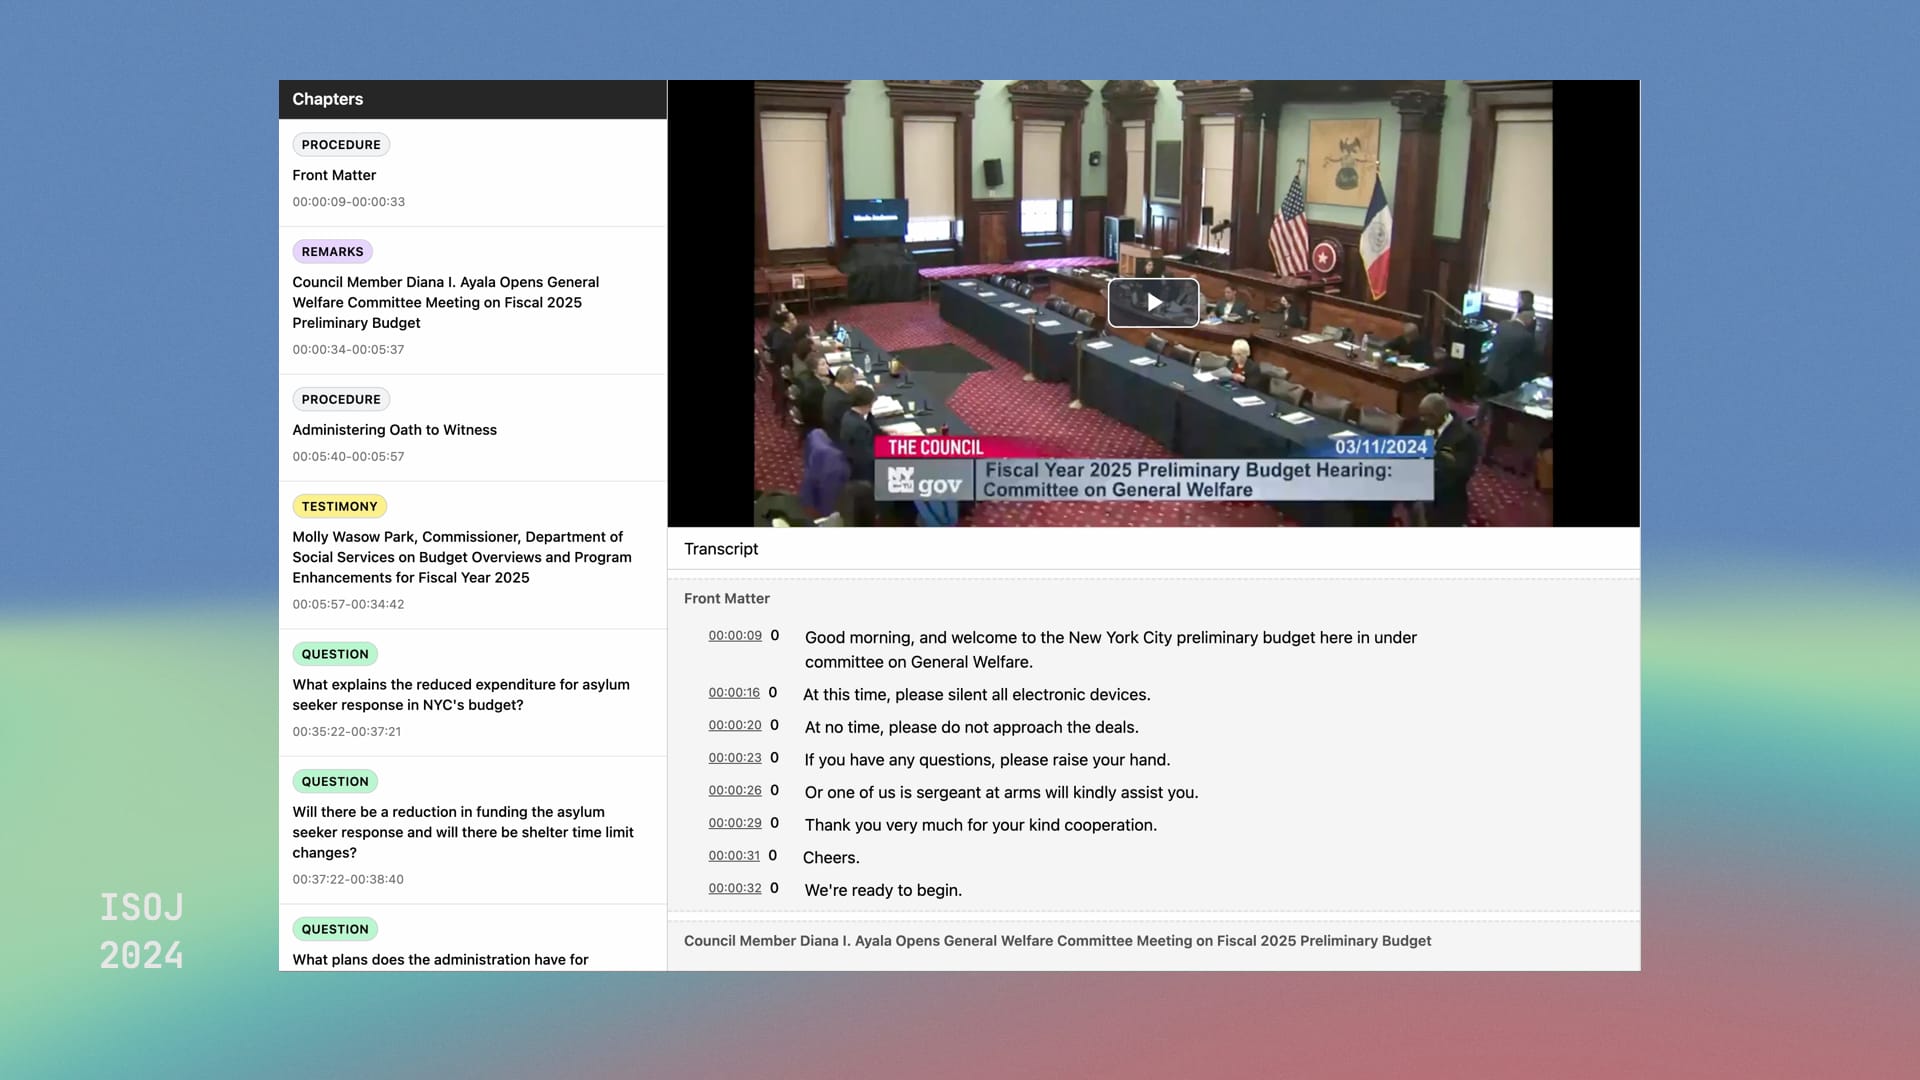1920x1080 pixels.
Task: Click the 00:00:20 timestamp link
Action: (734, 726)
